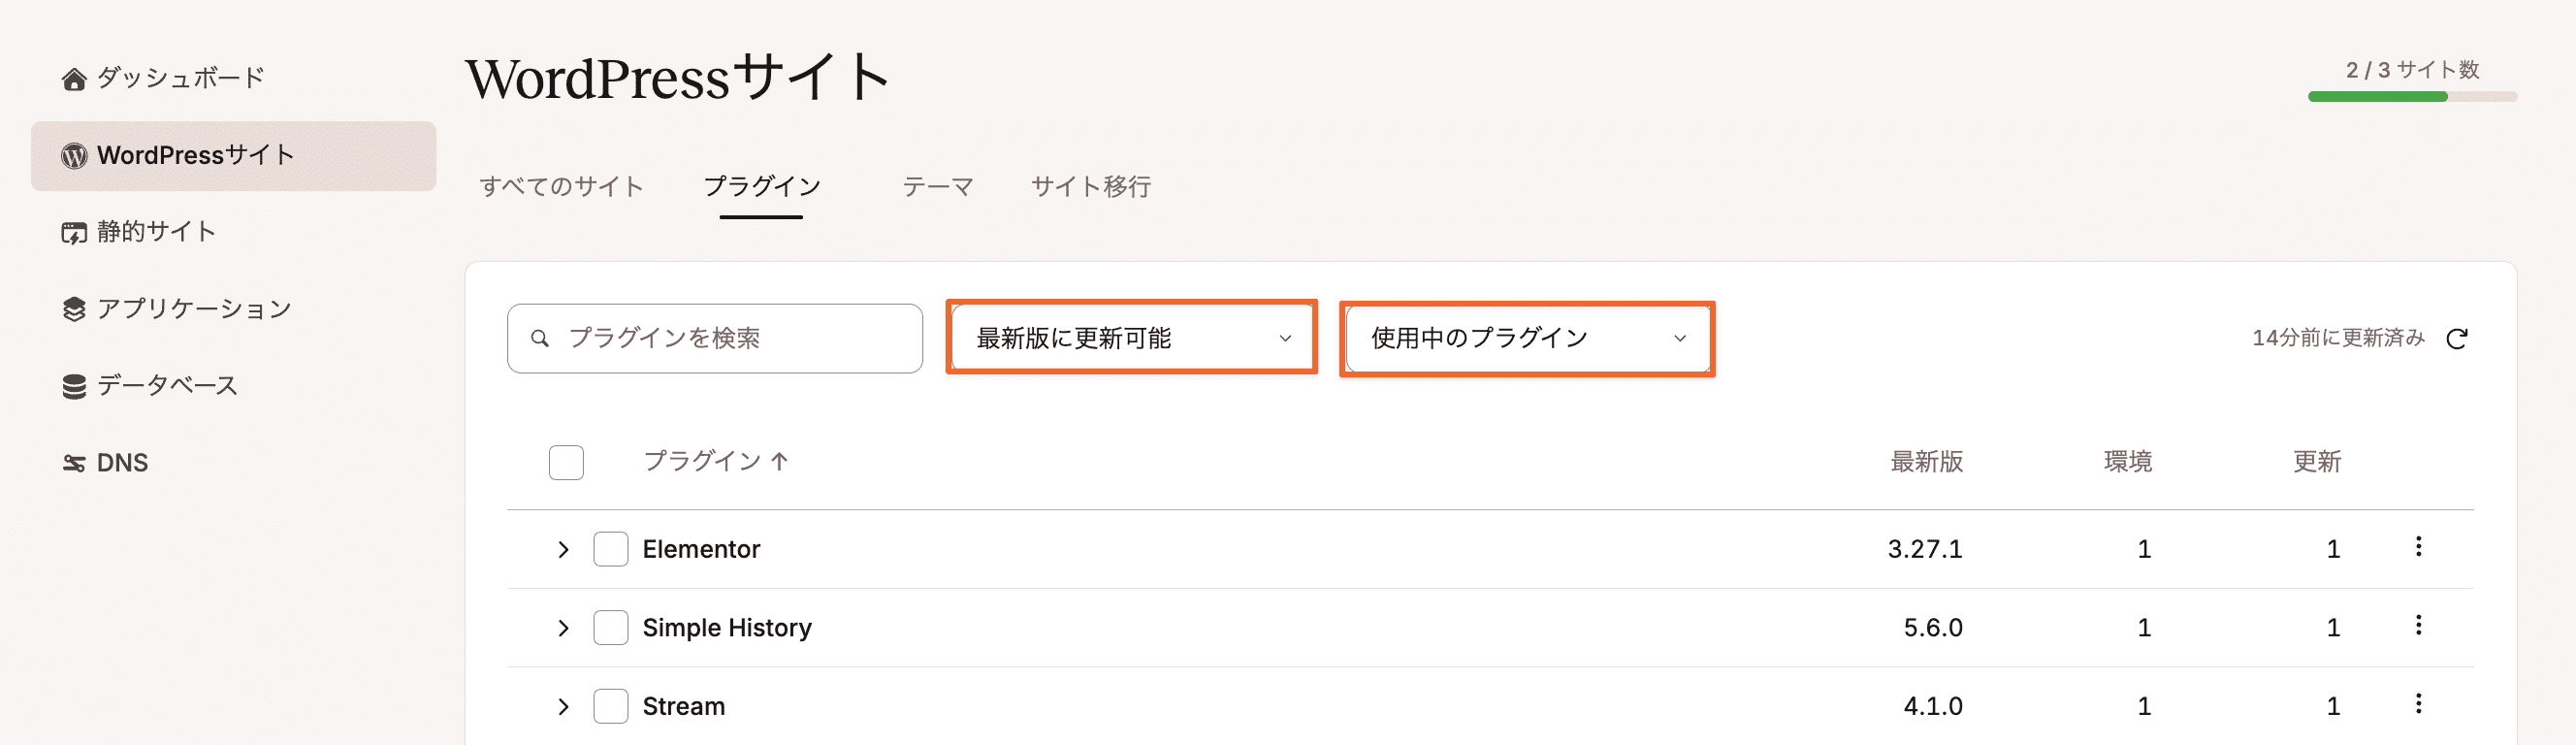The image size is (2576, 745).
Task: Expand the Simple History plugin row
Action: click(x=563, y=628)
